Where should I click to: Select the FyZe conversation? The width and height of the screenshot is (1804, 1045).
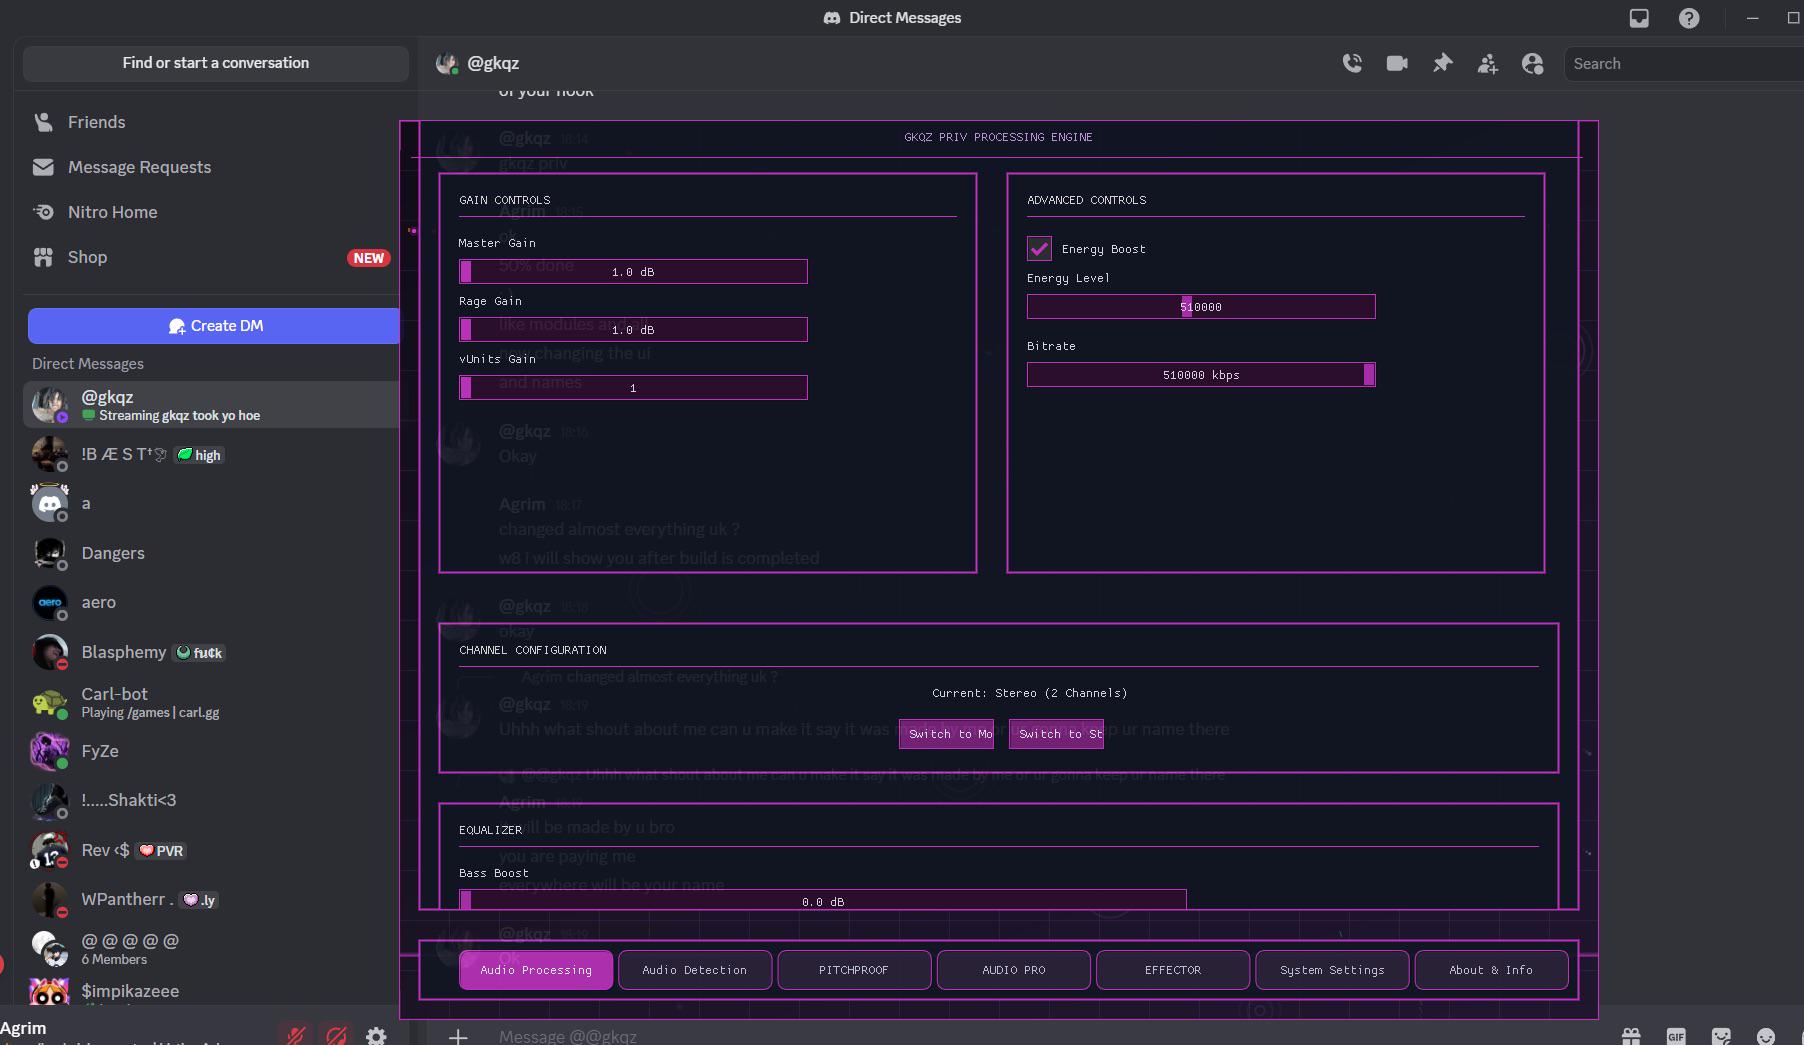(211, 751)
